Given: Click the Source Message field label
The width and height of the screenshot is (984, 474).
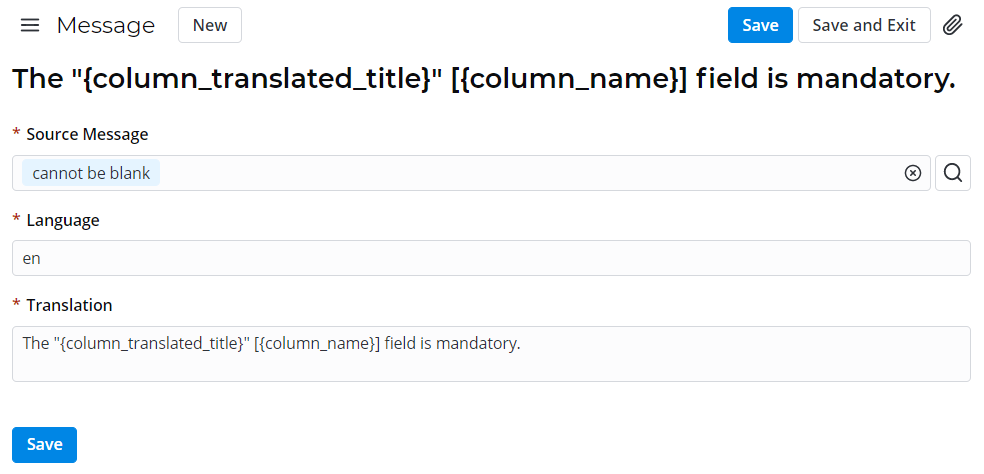Looking at the screenshot, I should tap(87, 134).
